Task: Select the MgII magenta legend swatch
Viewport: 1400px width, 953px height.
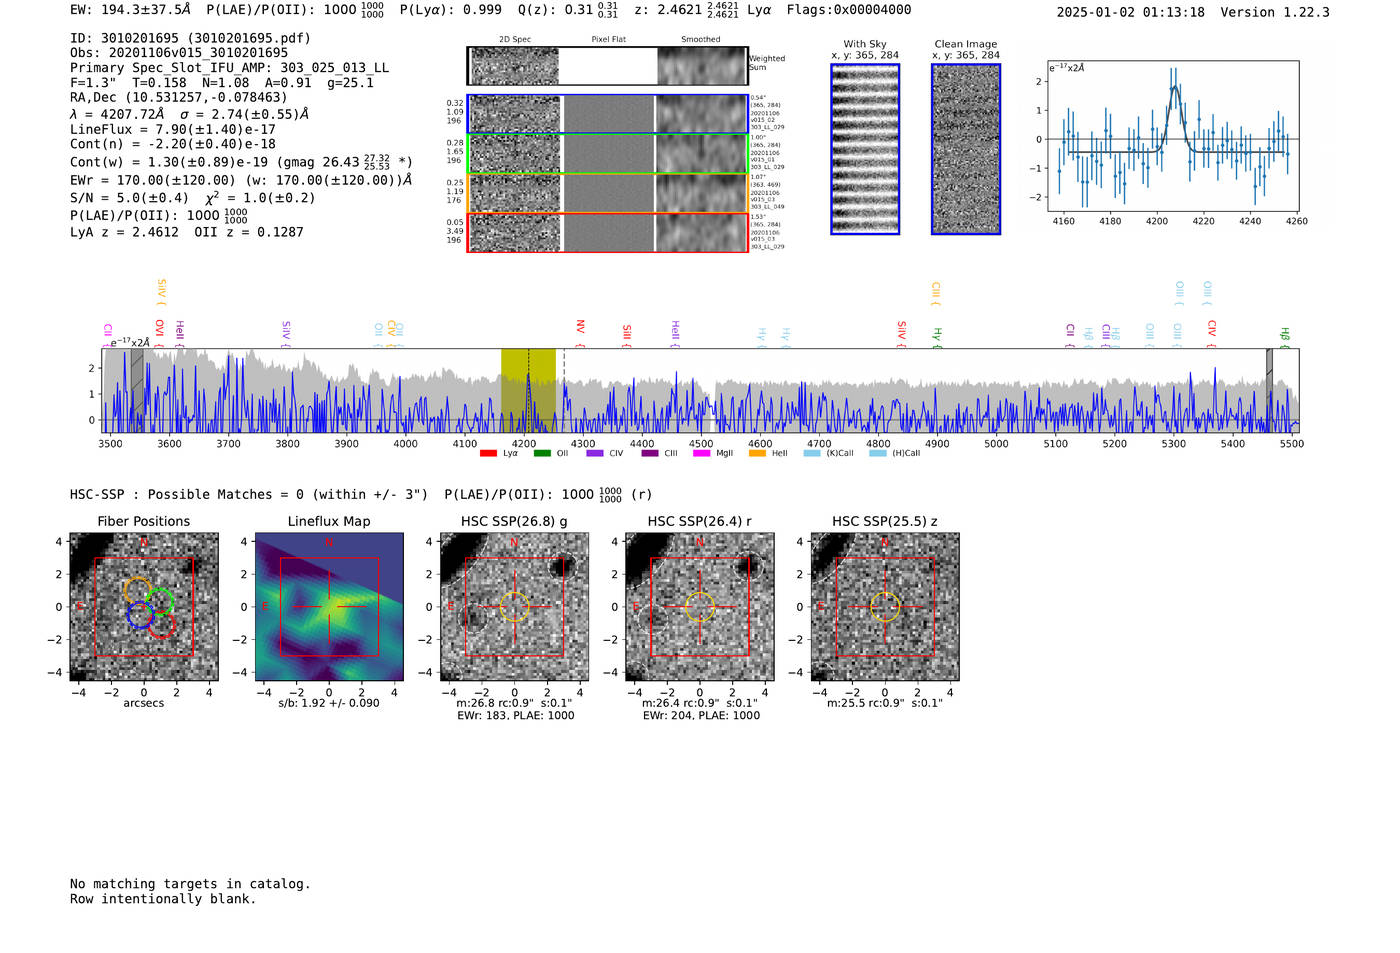Action: pos(702,453)
